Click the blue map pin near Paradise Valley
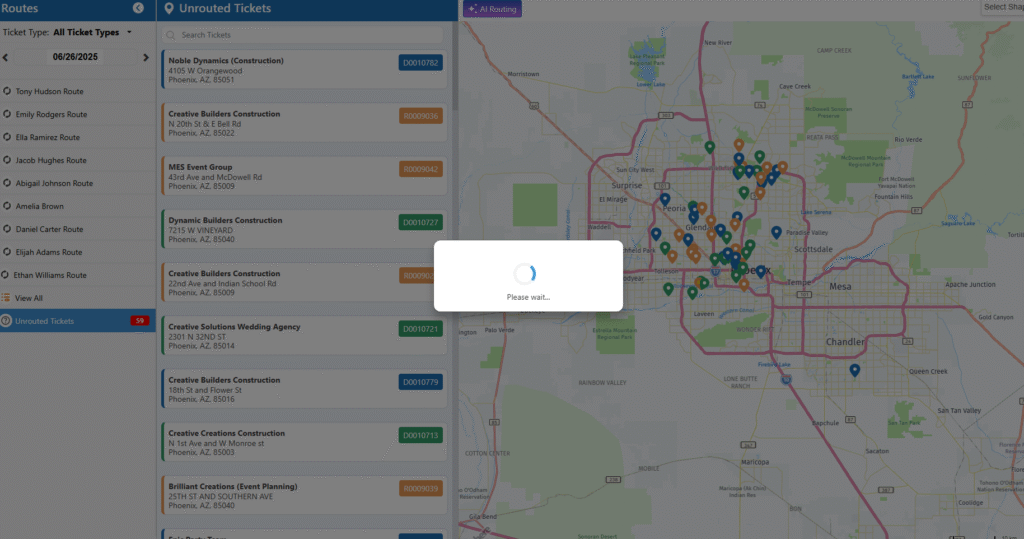This screenshot has height=539, width=1024. click(x=776, y=233)
